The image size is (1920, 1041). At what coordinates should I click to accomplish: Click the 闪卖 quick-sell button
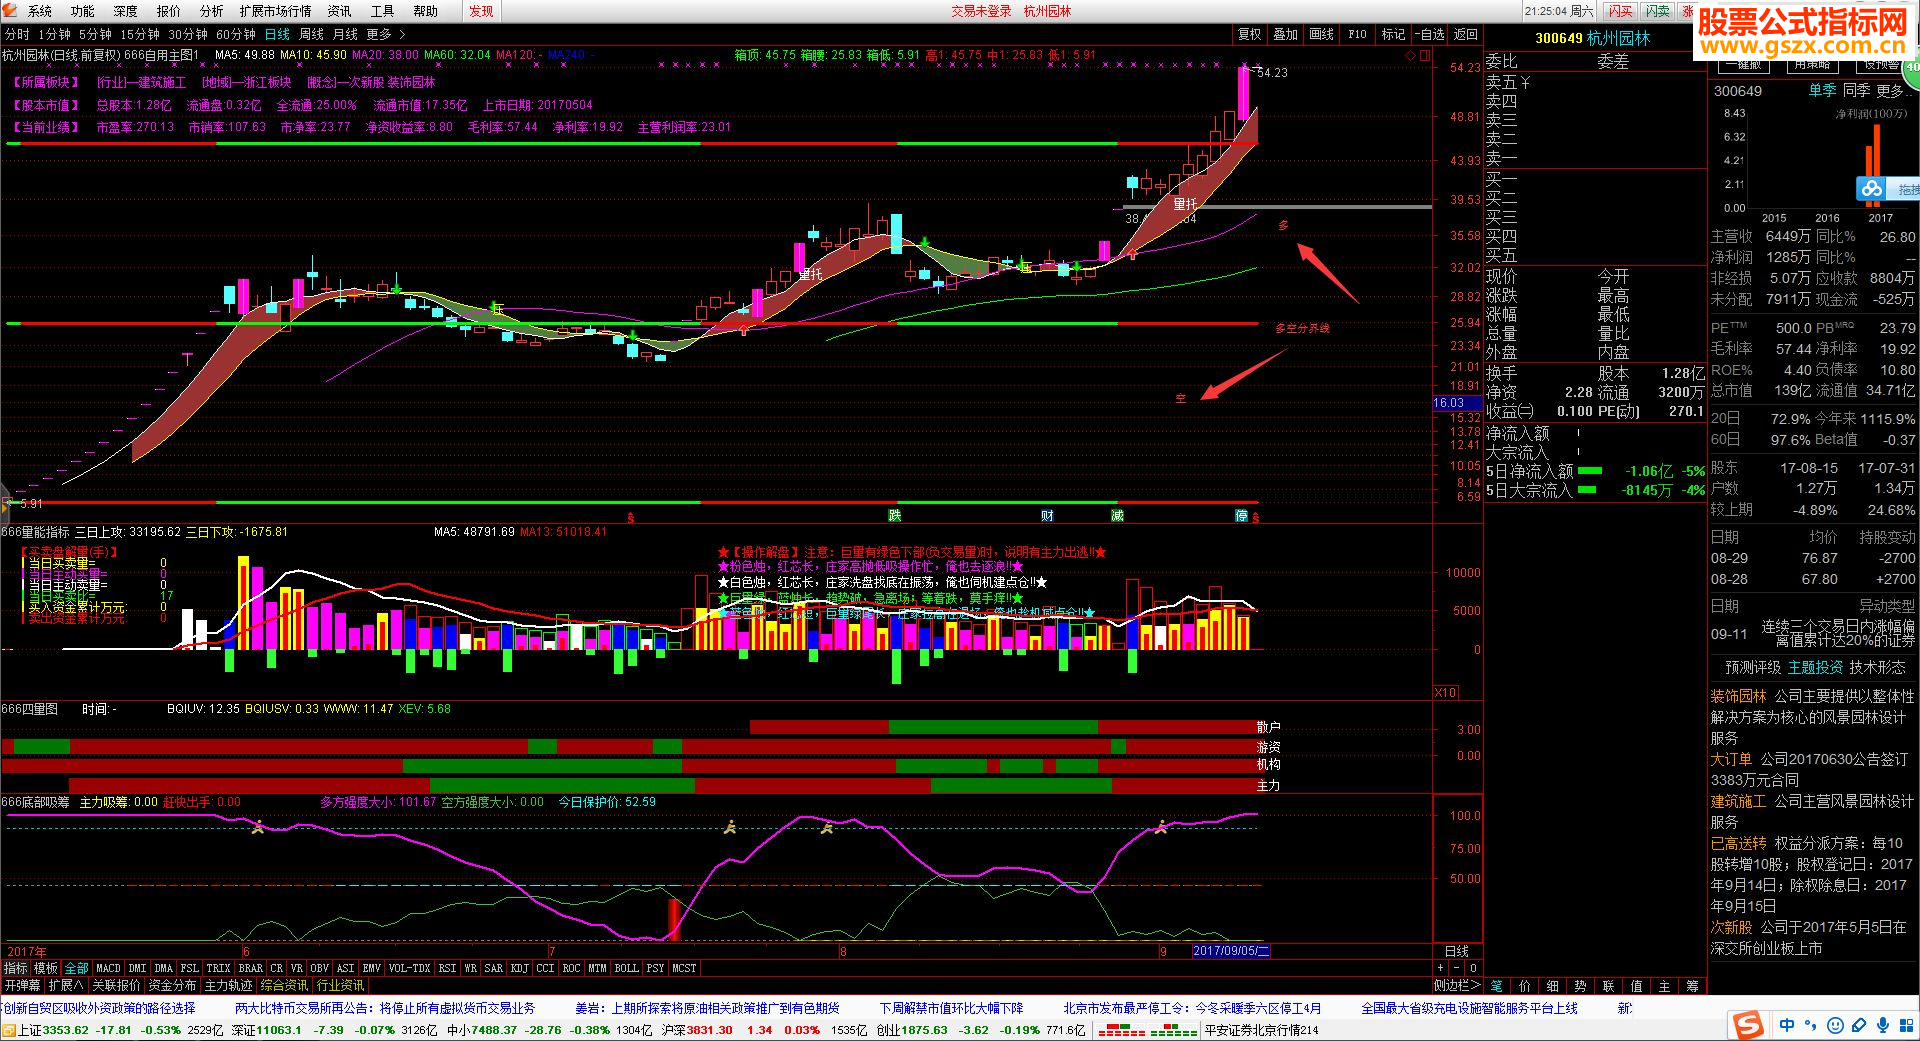(1658, 11)
